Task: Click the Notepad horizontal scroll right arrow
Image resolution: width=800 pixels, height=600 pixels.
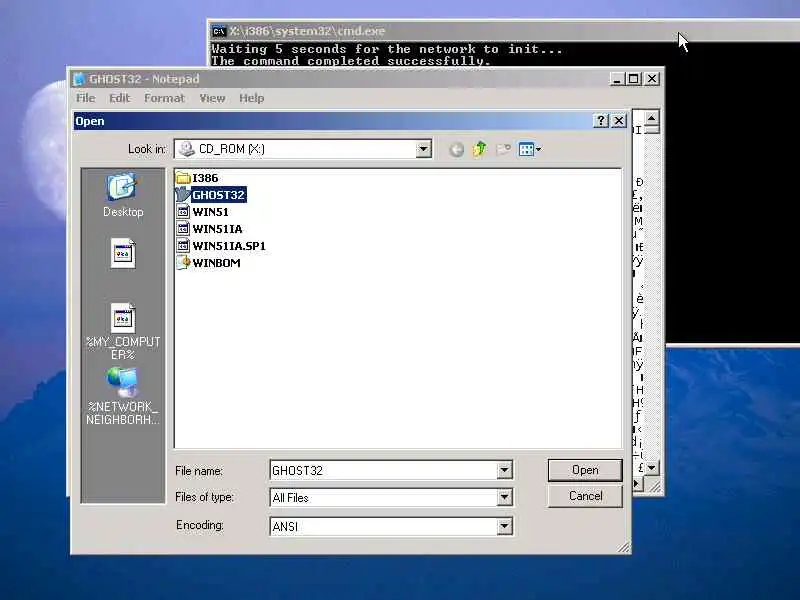Action: (x=636, y=483)
